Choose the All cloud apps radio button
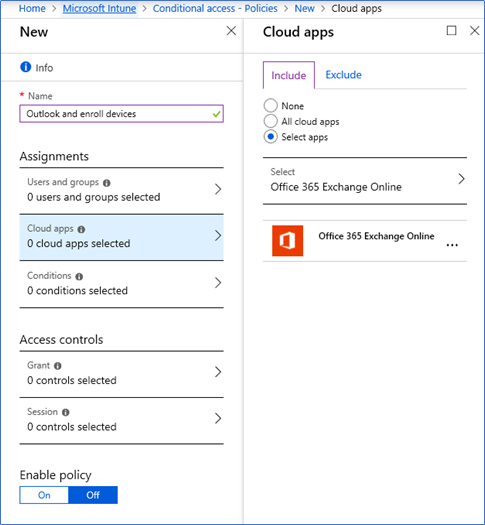Image resolution: width=485 pixels, height=525 pixels. click(270, 121)
